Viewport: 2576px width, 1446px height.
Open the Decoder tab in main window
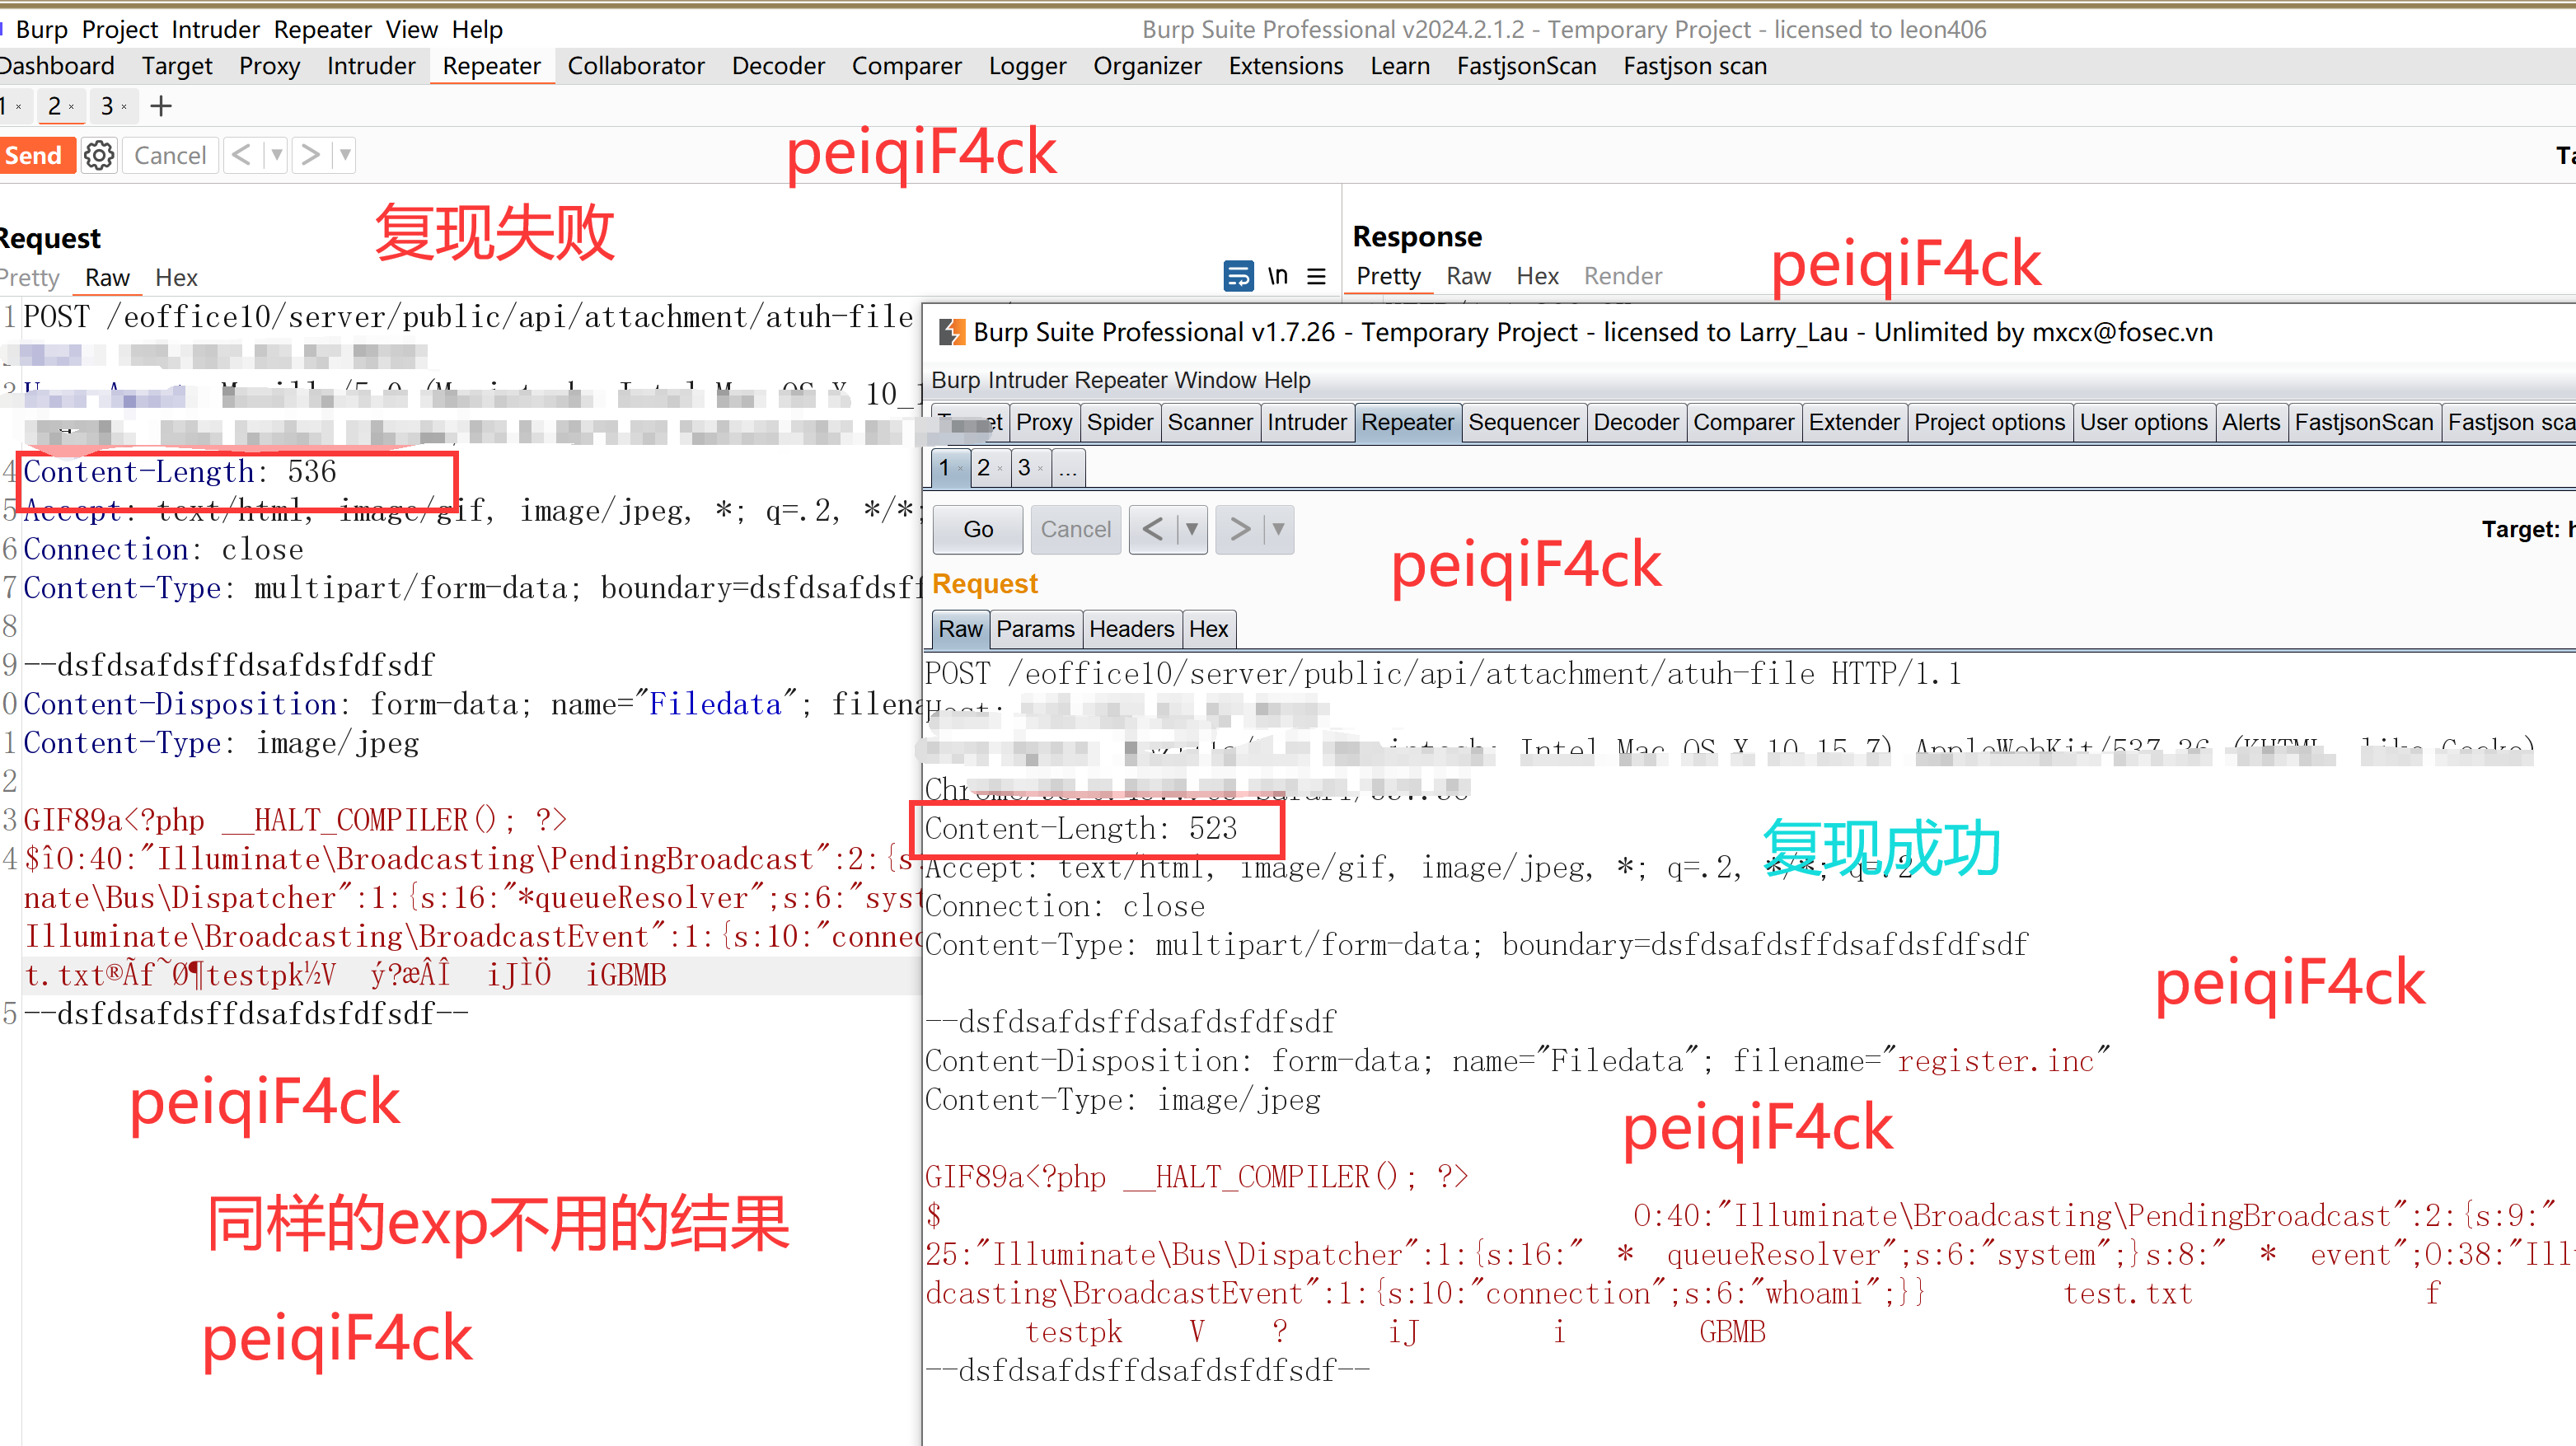[778, 66]
